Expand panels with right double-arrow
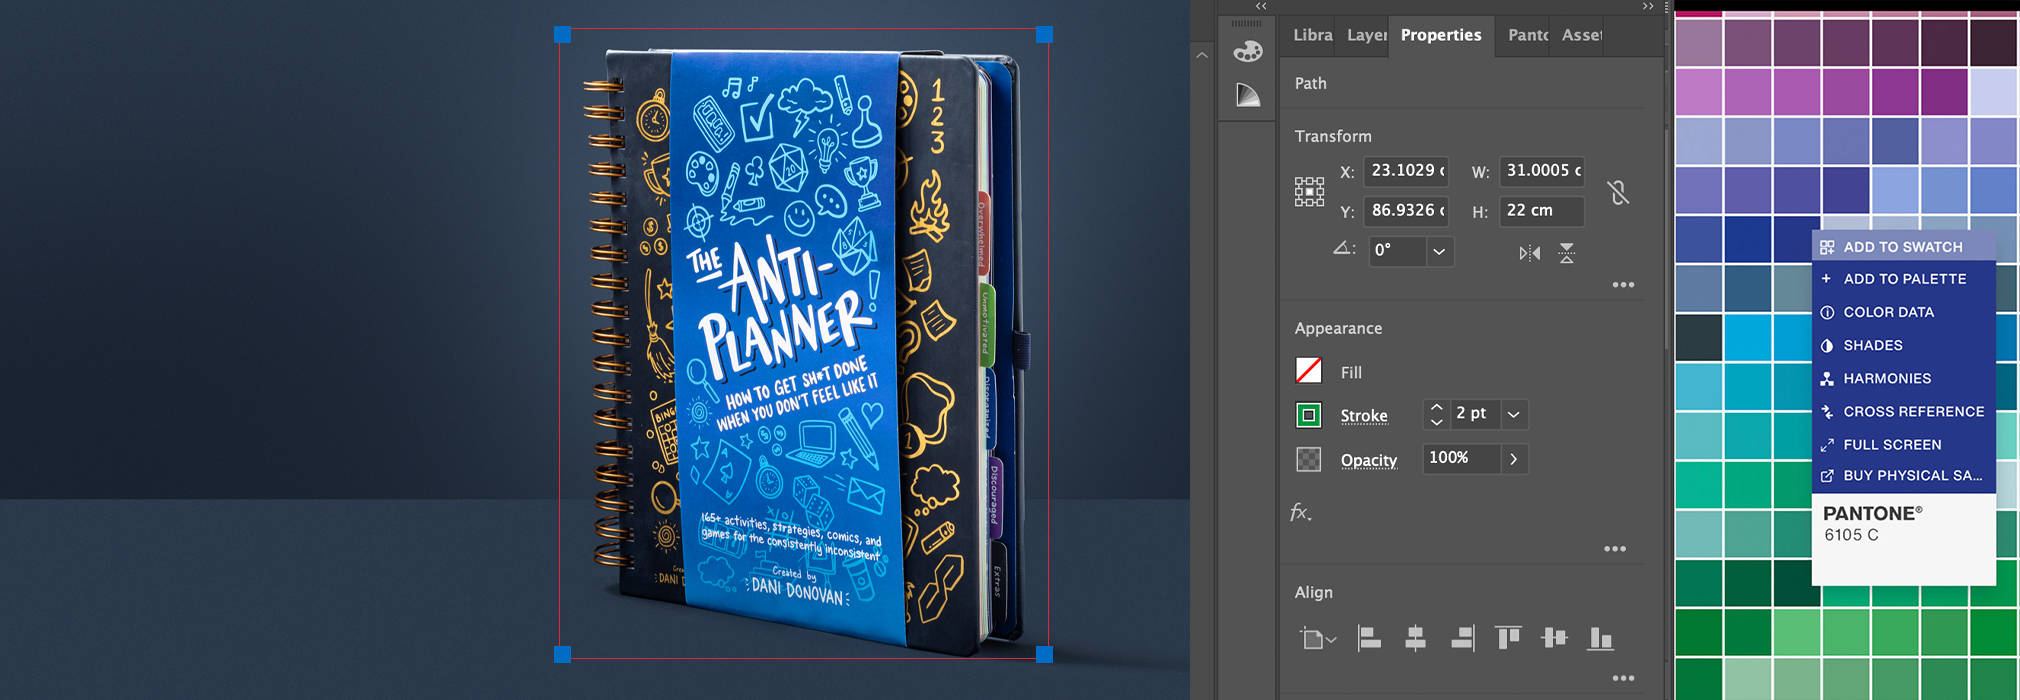The width and height of the screenshot is (2020, 700). 1648,6
